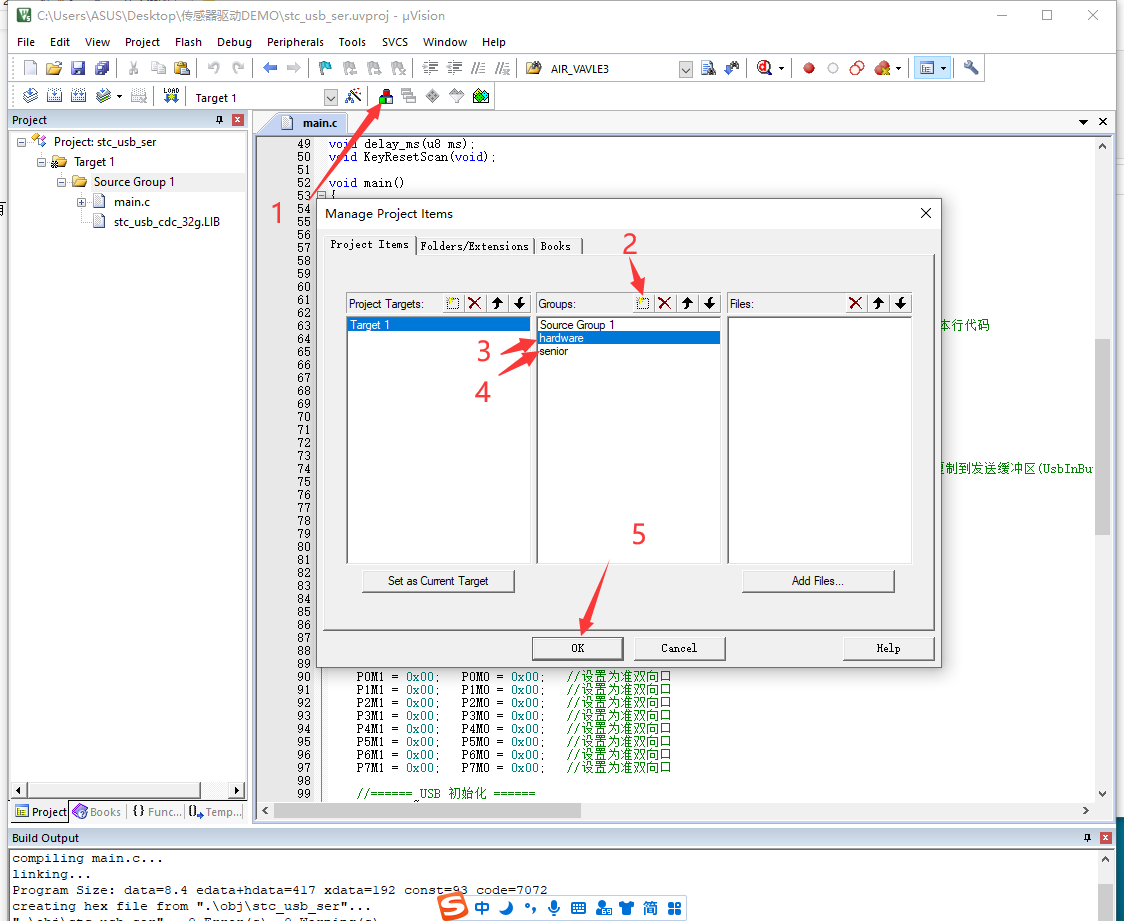Open AIR_VAVLE3 find combo box dropdown
This screenshot has width=1124, height=921.
pos(686,69)
